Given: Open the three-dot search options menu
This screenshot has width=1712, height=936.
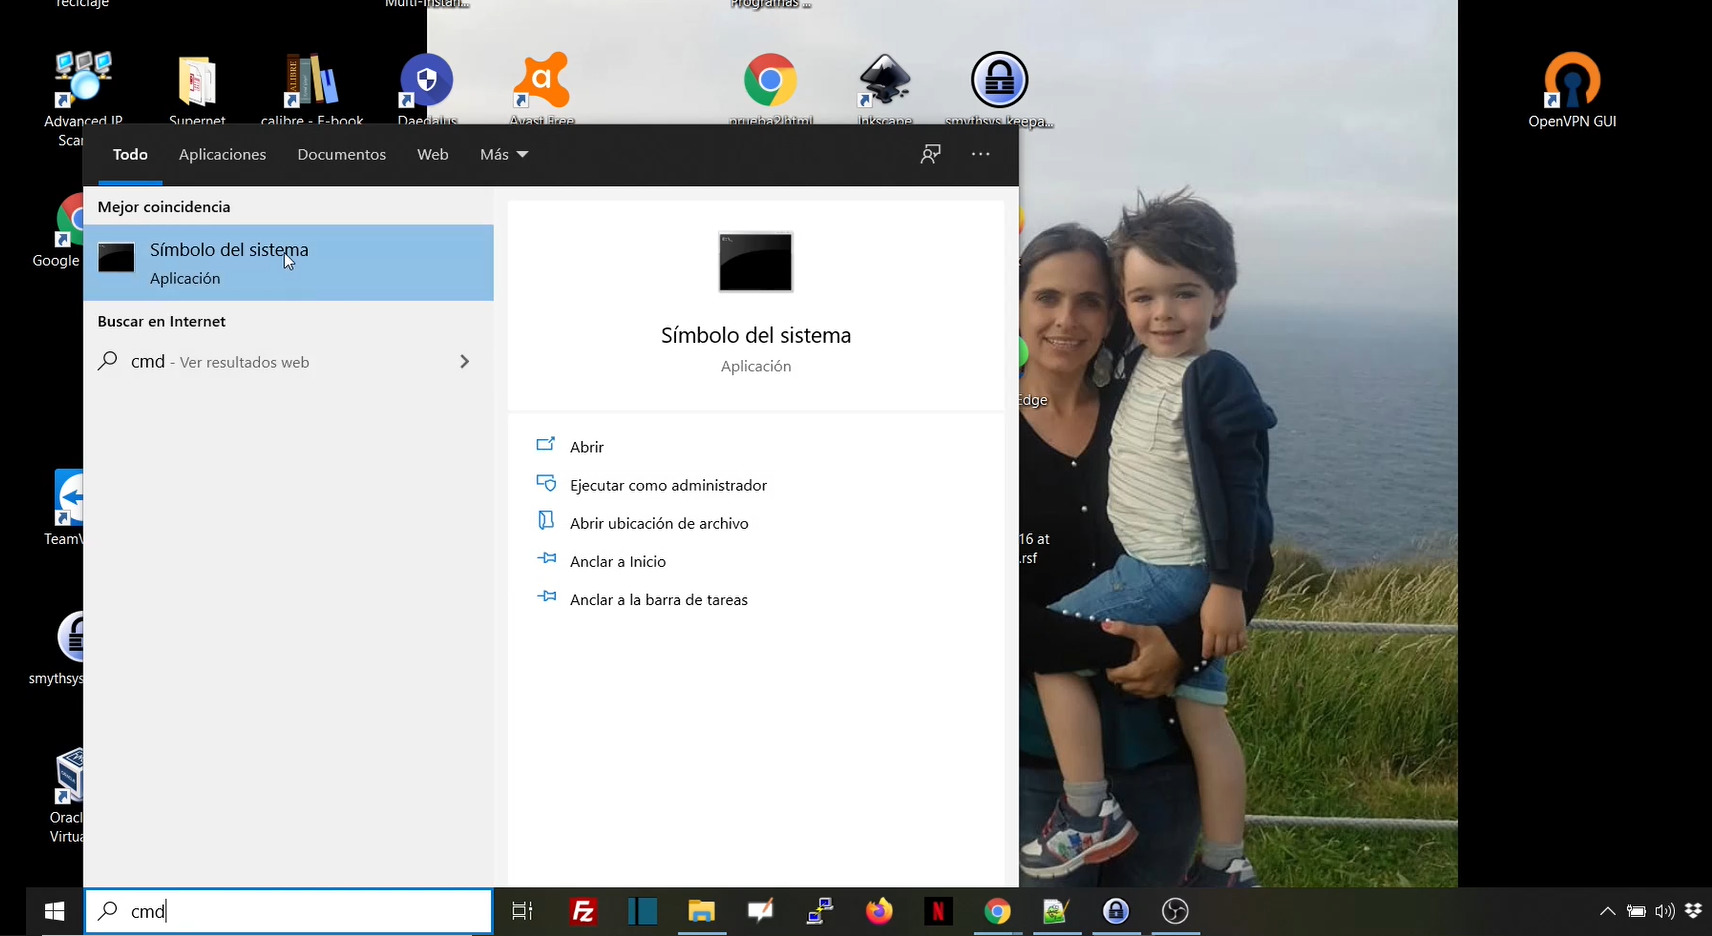Looking at the screenshot, I should coord(980,154).
